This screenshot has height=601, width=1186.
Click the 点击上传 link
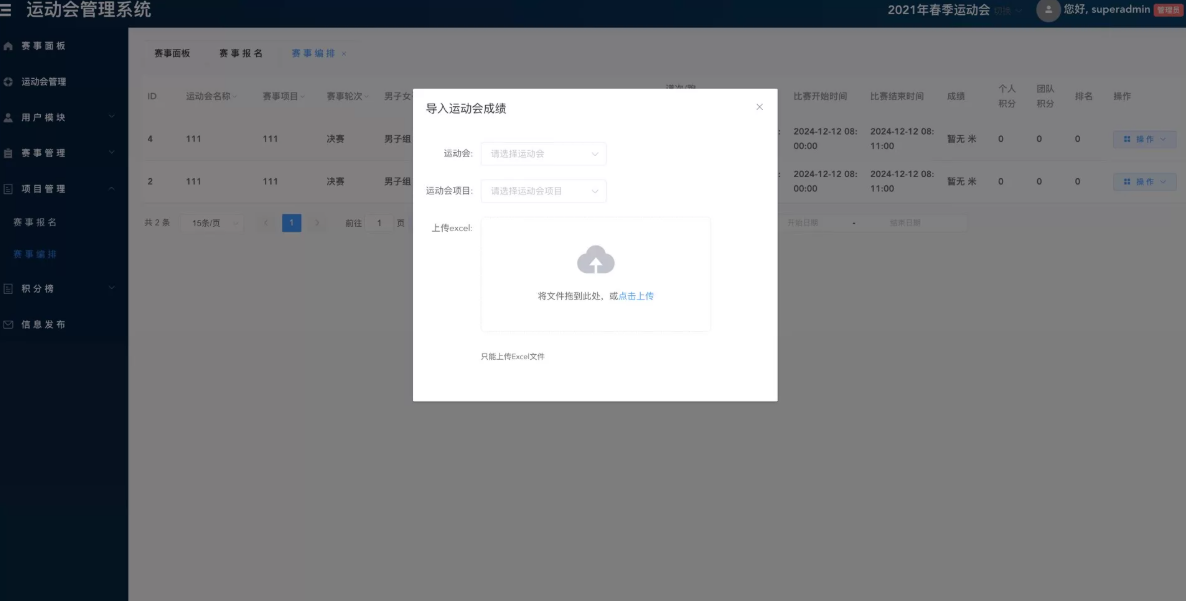click(x=636, y=296)
